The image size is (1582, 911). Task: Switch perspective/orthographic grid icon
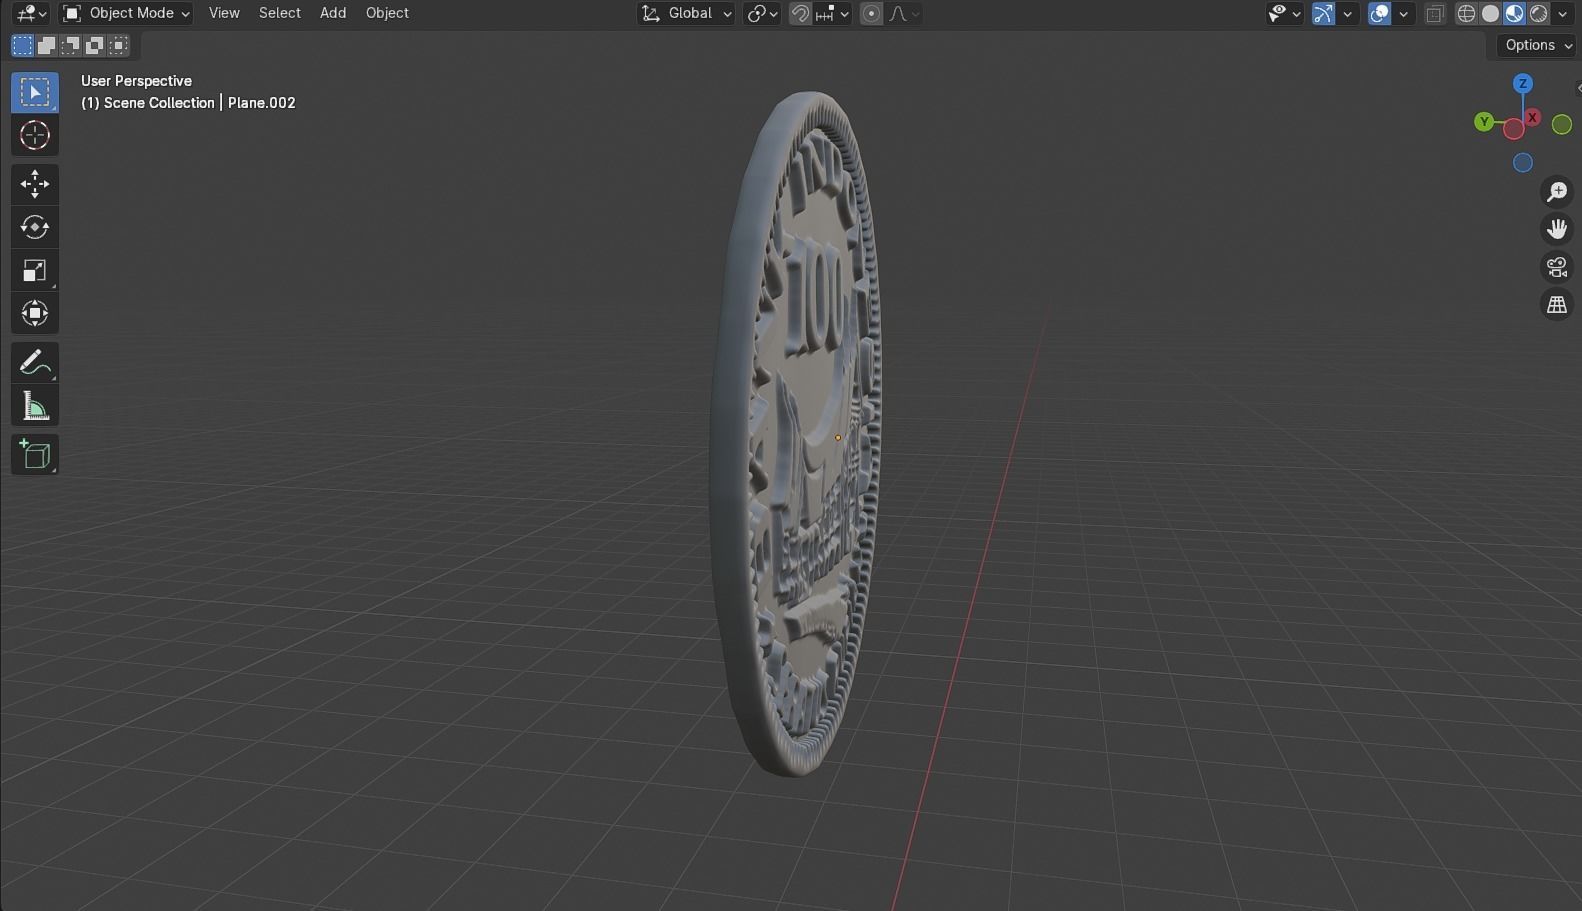[1557, 305]
